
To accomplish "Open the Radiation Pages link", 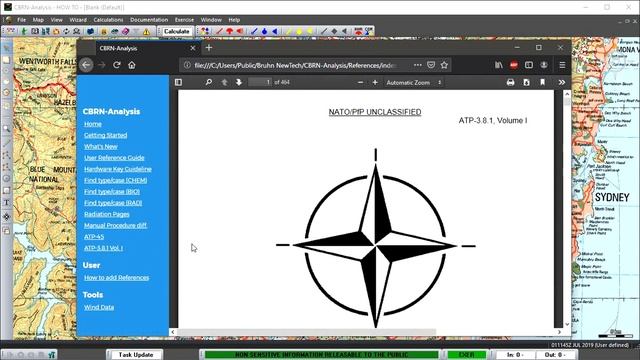I will (107, 214).
